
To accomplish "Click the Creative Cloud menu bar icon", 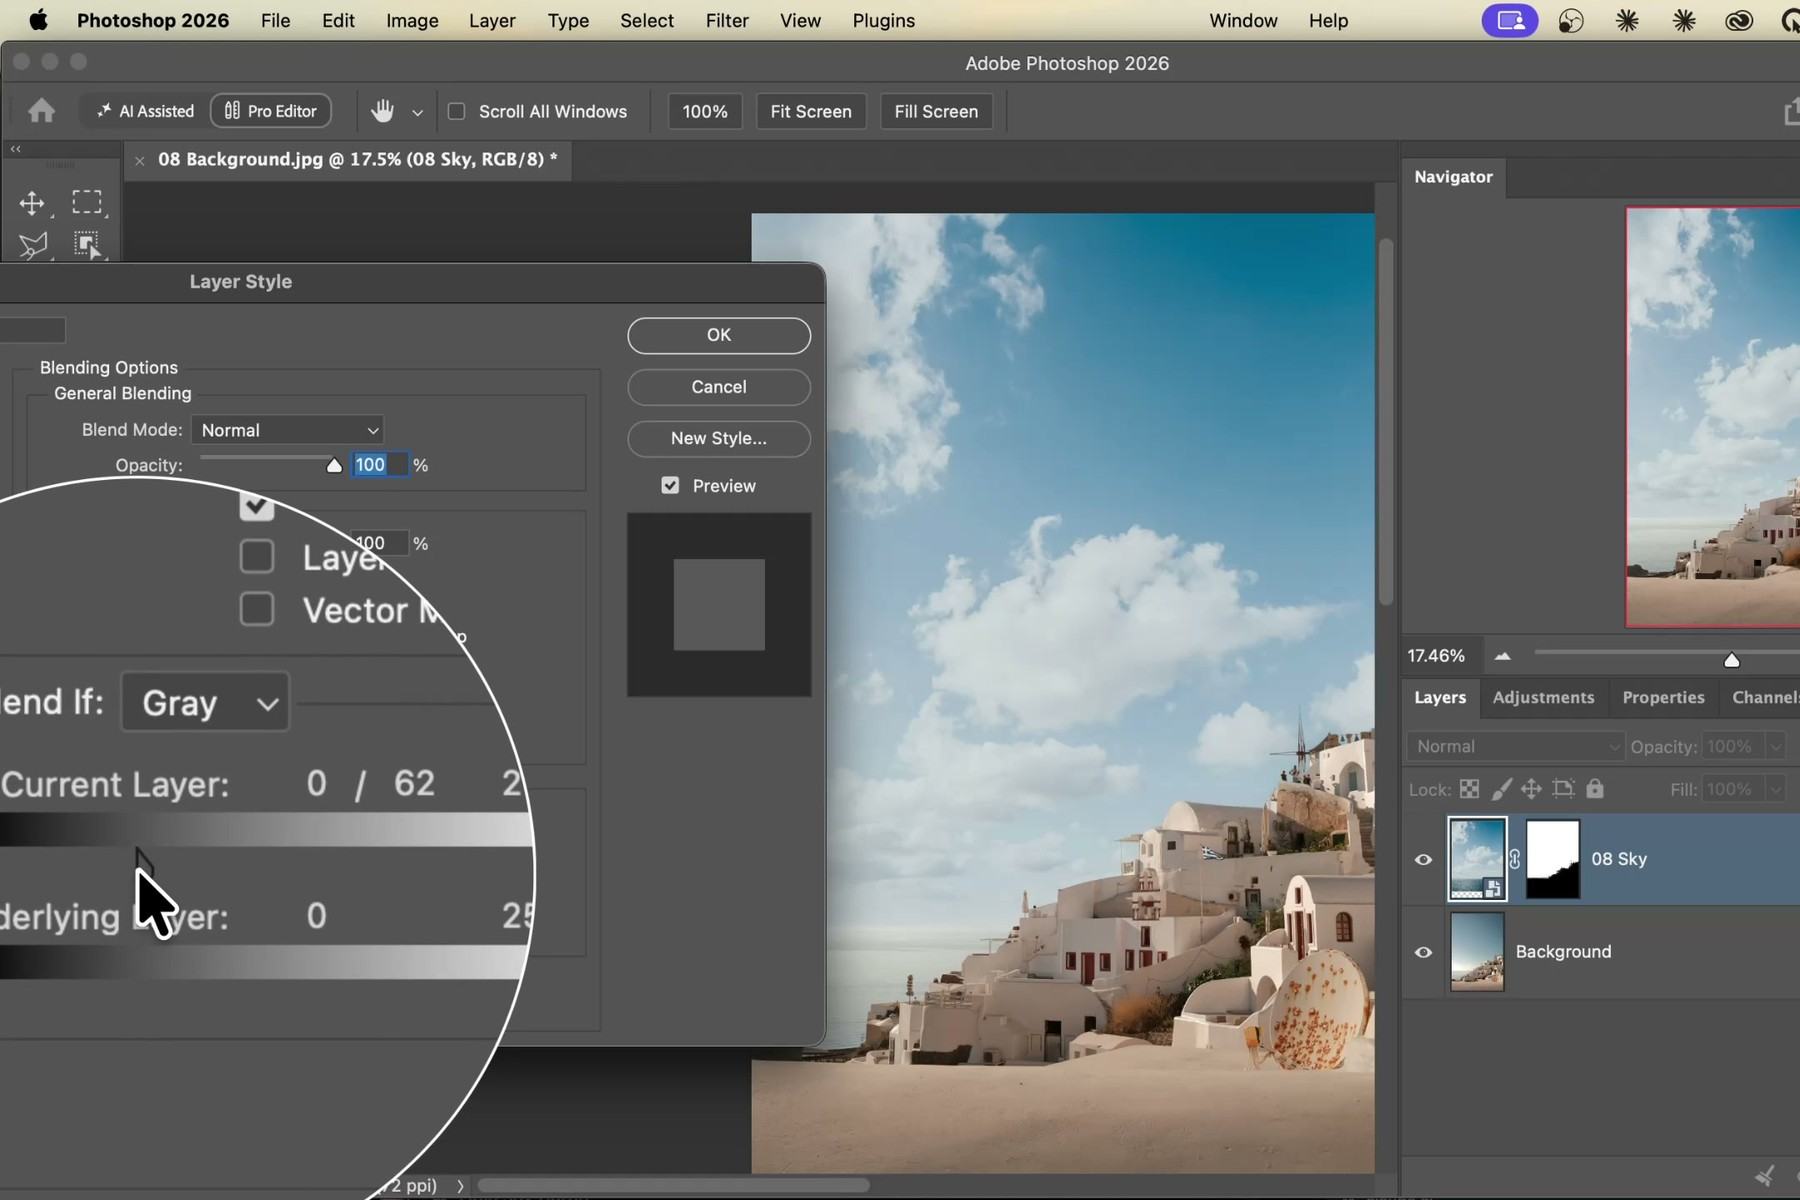I will coord(1739,20).
